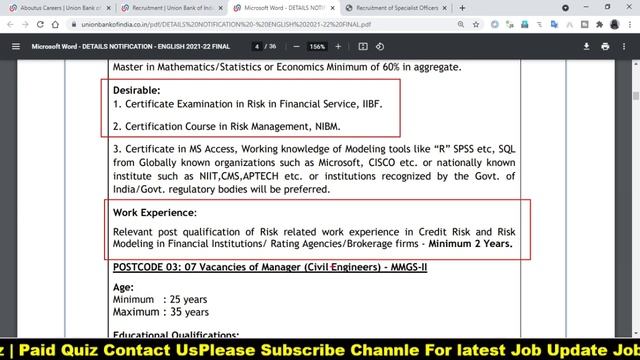
Task: Zoom in the PDF with the plus button
Action: click(338, 47)
